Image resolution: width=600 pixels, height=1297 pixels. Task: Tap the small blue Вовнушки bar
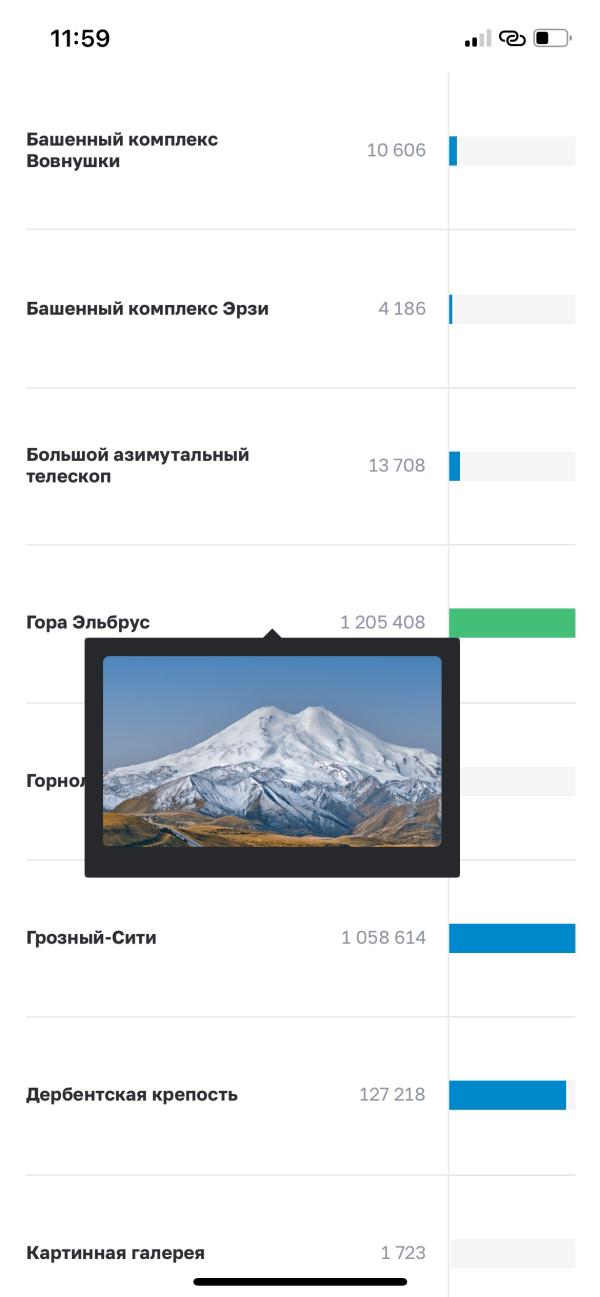453,150
